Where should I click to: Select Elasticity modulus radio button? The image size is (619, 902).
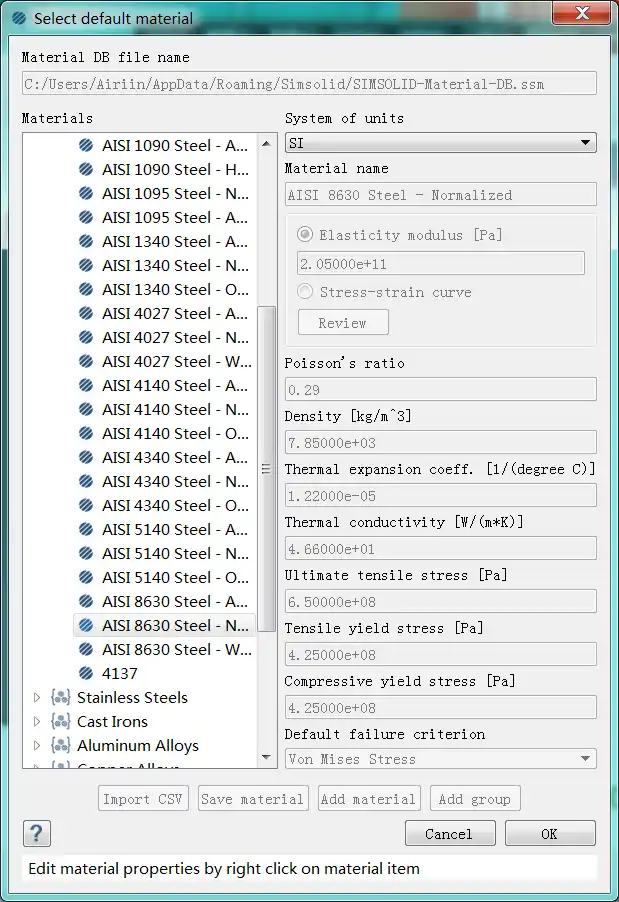tap(305, 234)
